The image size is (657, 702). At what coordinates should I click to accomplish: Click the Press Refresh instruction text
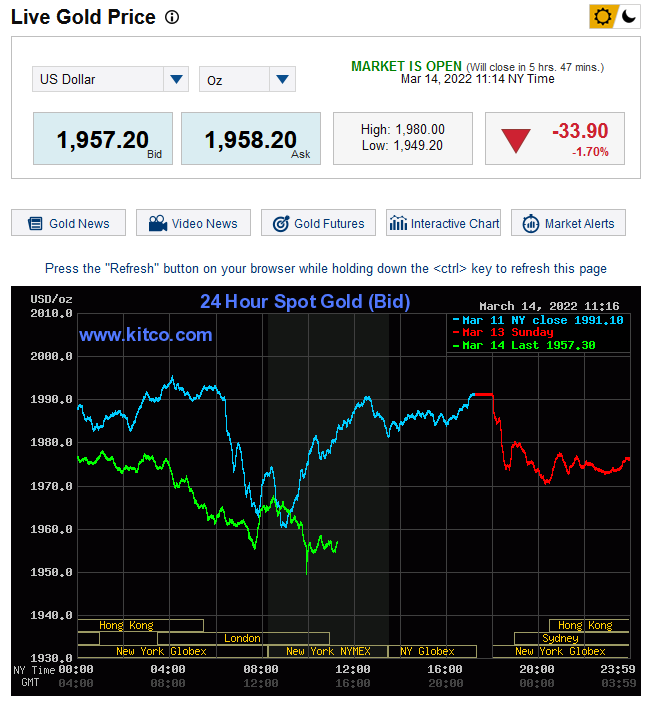pyautogui.click(x=326, y=269)
